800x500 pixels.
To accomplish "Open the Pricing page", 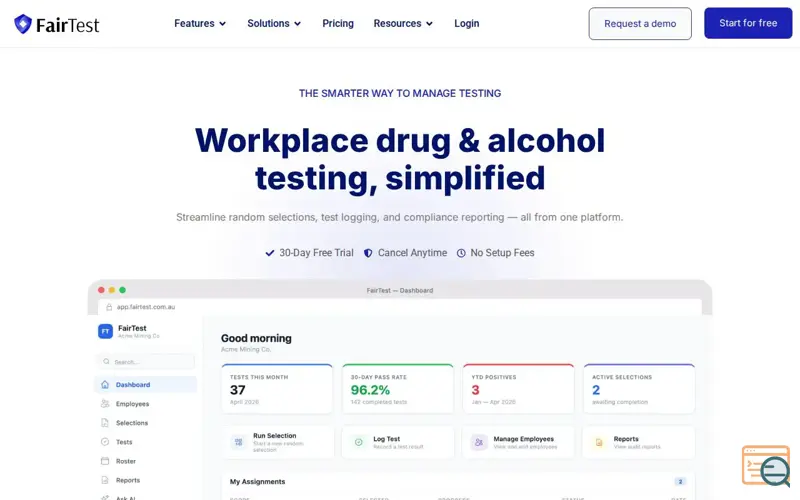I will click(338, 23).
